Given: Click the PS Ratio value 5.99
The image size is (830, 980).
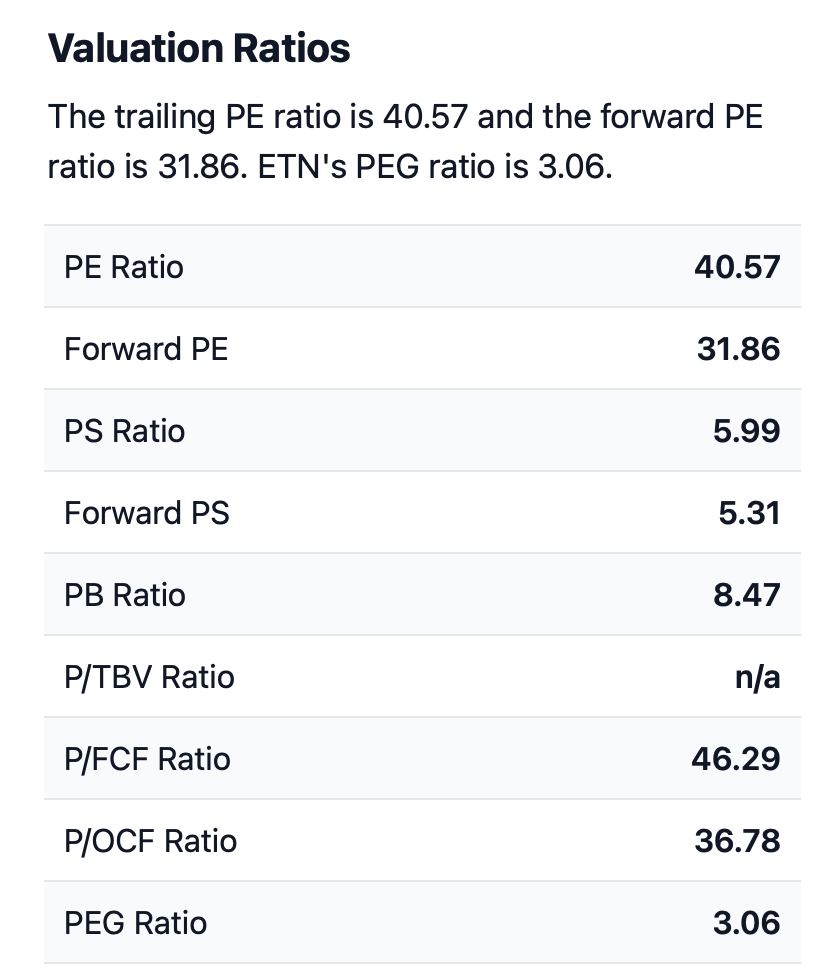Looking at the screenshot, I should [x=748, y=431].
